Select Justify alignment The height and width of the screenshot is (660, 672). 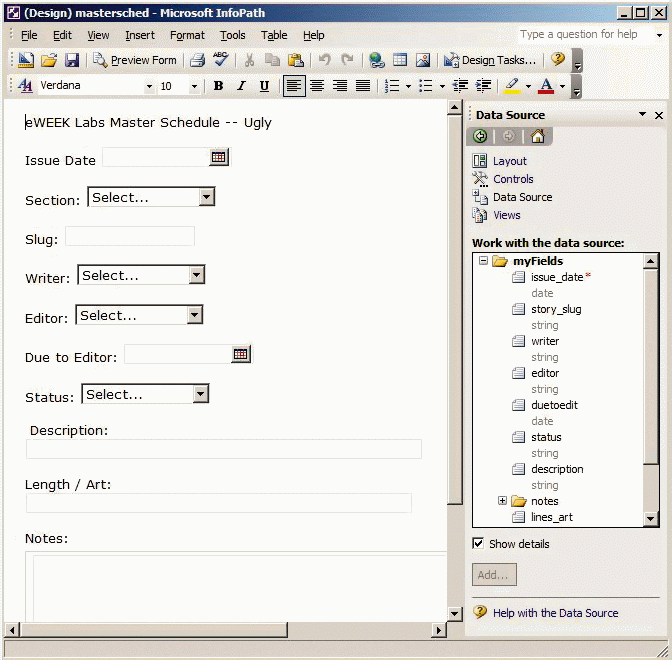click(x=363, y=86)
